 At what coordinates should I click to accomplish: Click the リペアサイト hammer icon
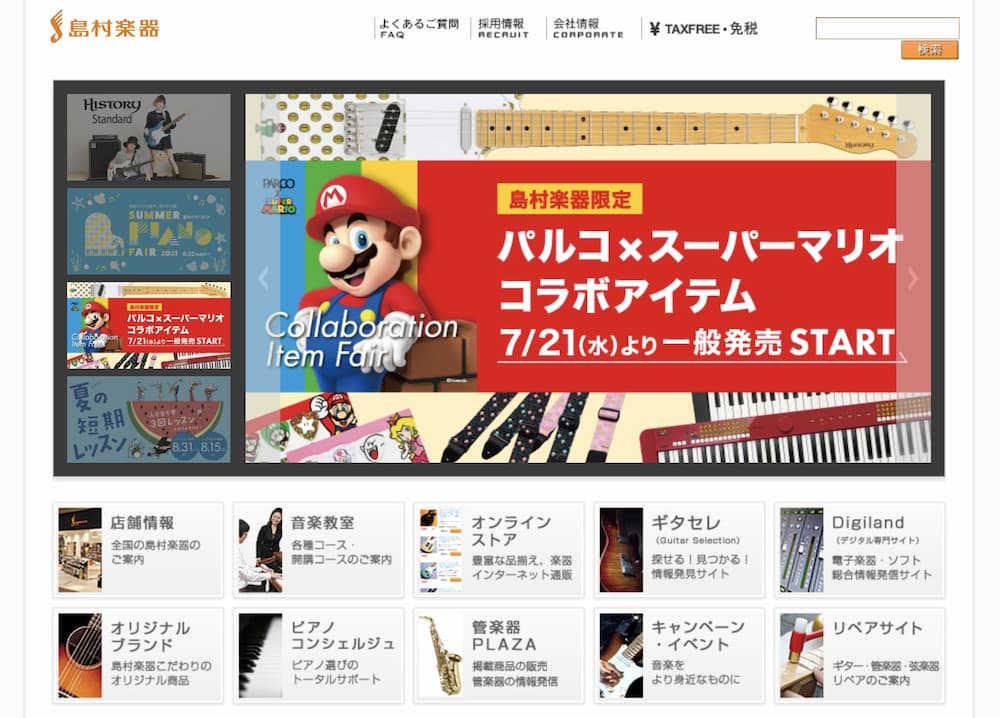pyautogui.click(x=802, y=656)
